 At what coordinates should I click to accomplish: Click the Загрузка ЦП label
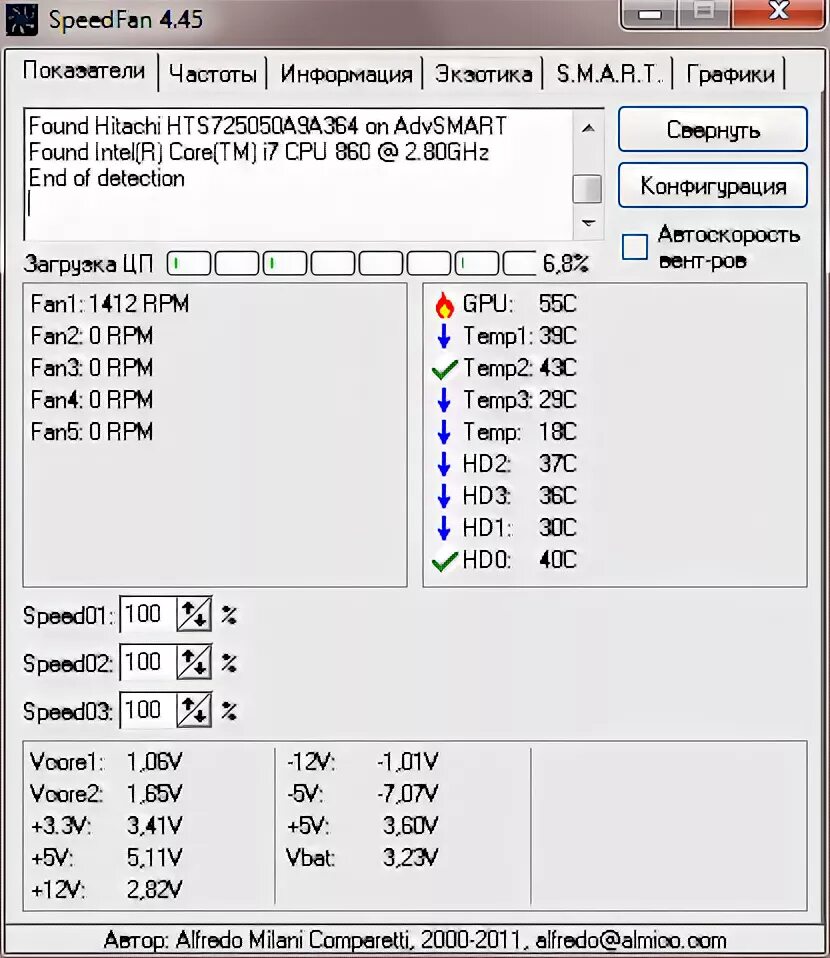(x=88, y=265)
